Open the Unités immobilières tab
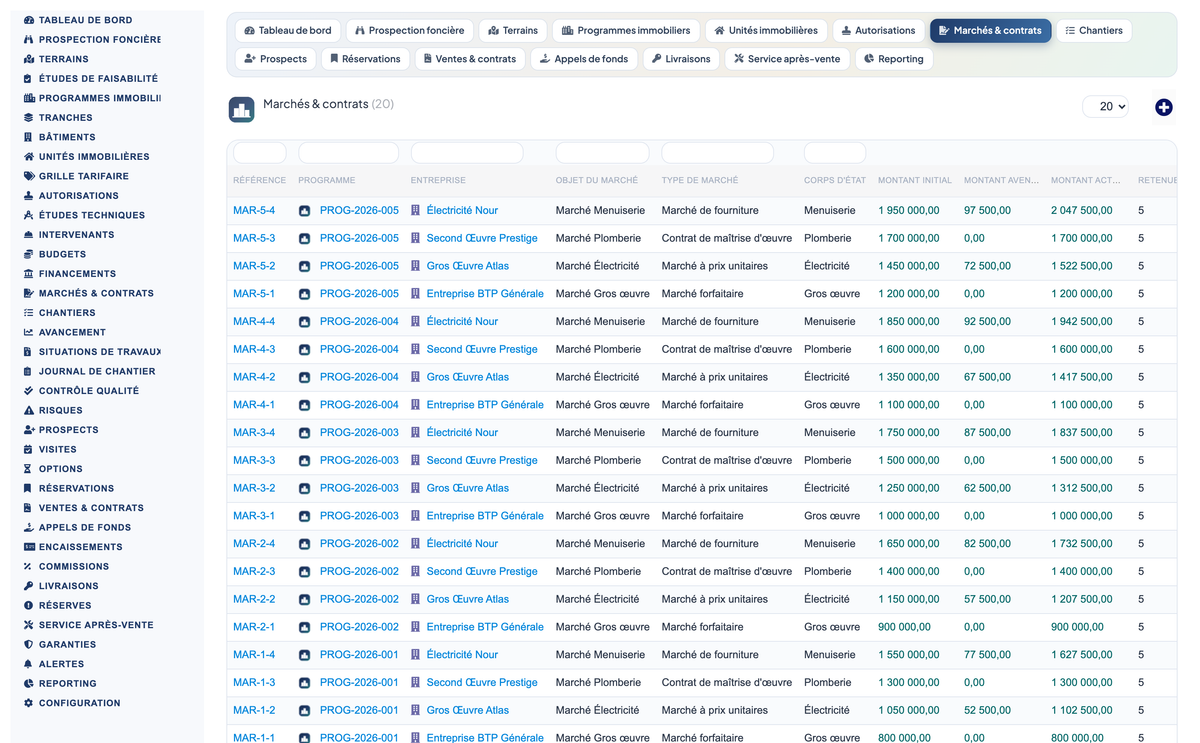 click(767, 31)
